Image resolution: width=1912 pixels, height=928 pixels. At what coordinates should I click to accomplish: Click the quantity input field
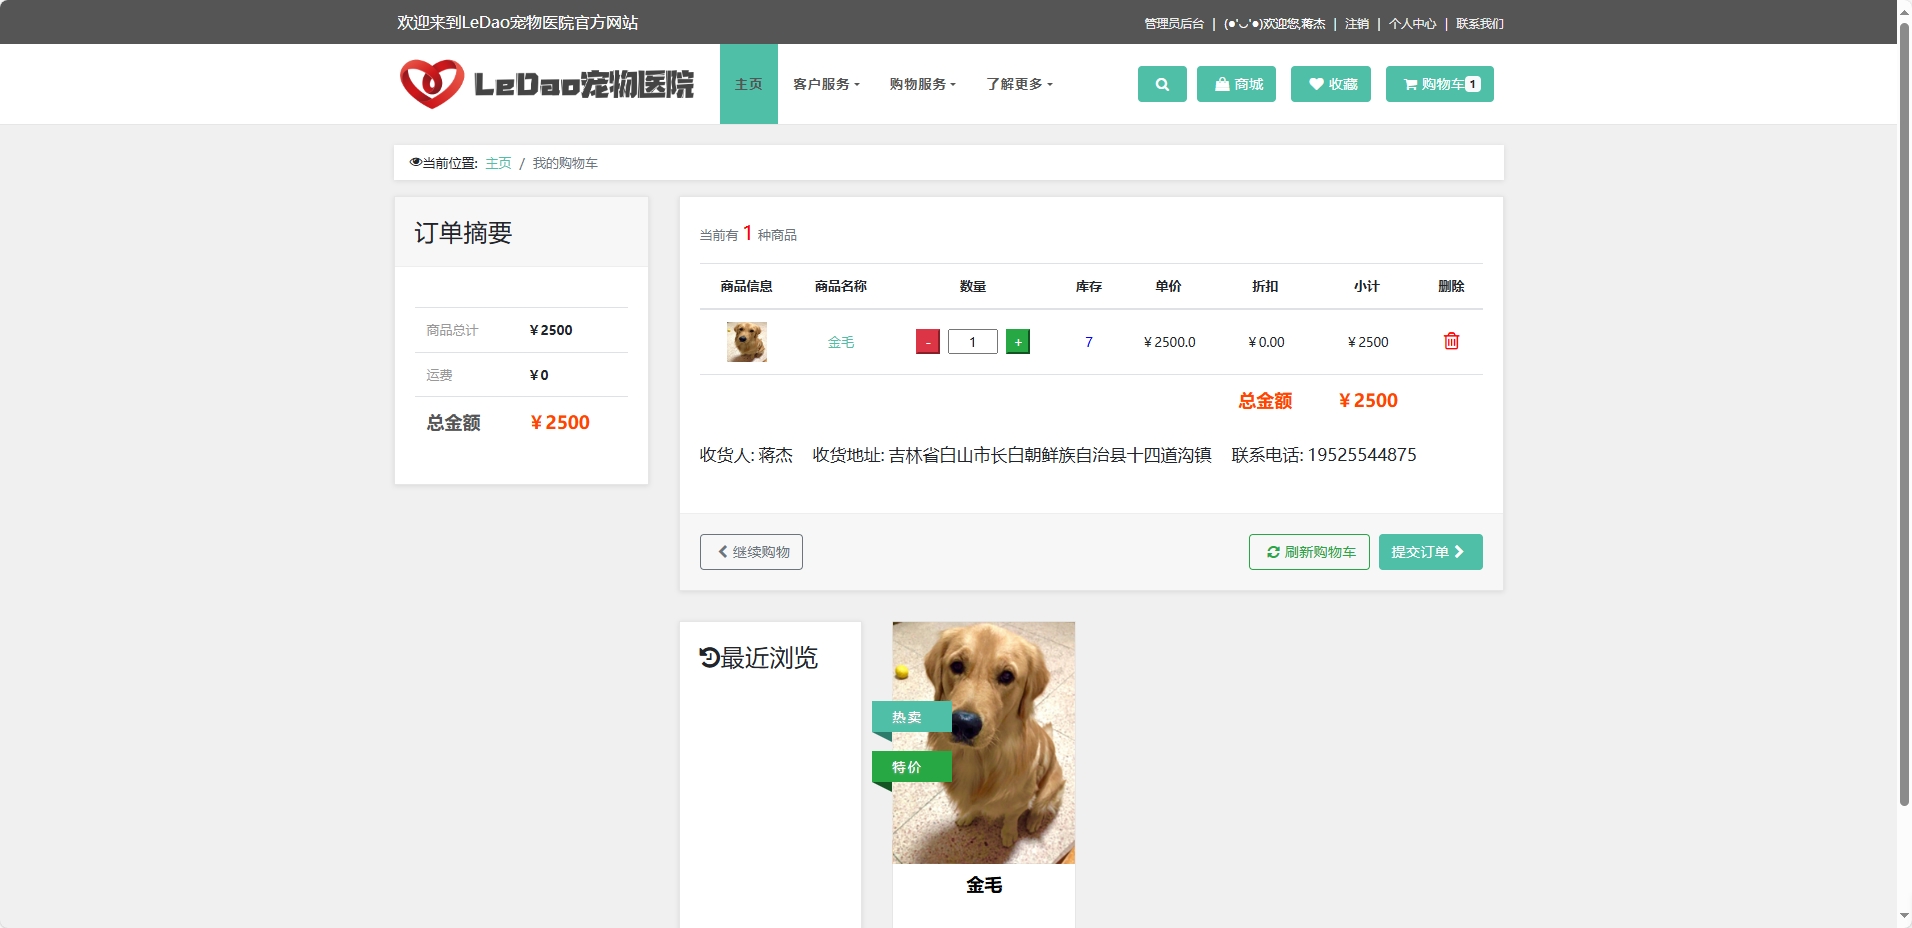(972, 341)
